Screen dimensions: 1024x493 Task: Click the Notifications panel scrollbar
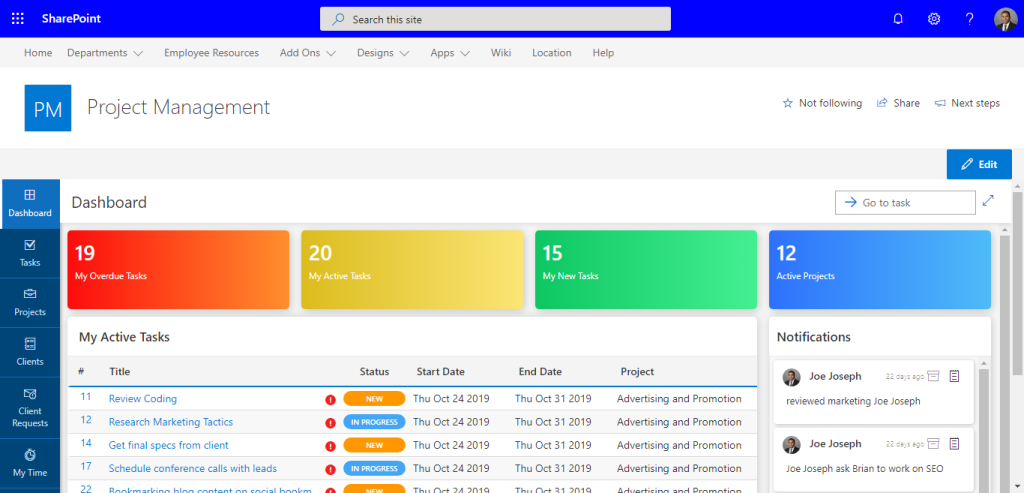984,431
